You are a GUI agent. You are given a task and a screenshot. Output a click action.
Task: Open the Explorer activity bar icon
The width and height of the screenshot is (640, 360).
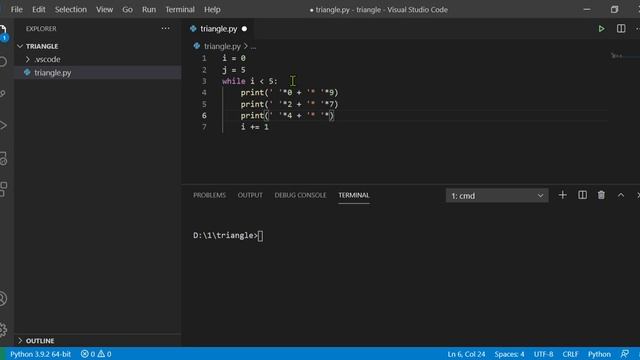[x=3, y=32]
